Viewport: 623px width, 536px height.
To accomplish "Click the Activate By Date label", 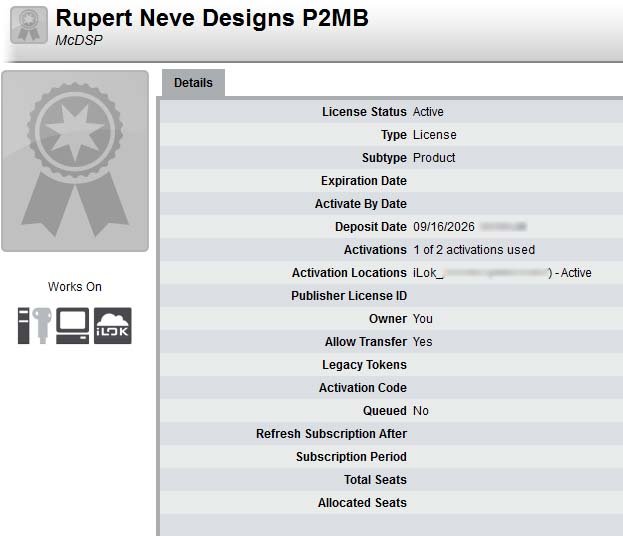I will 361,204.
